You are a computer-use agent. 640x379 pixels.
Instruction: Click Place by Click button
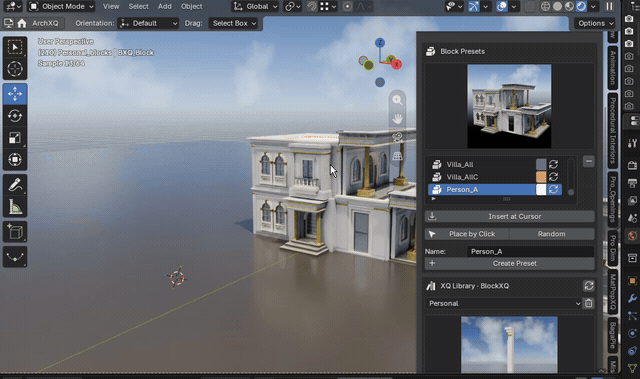(x=467, y=234)
